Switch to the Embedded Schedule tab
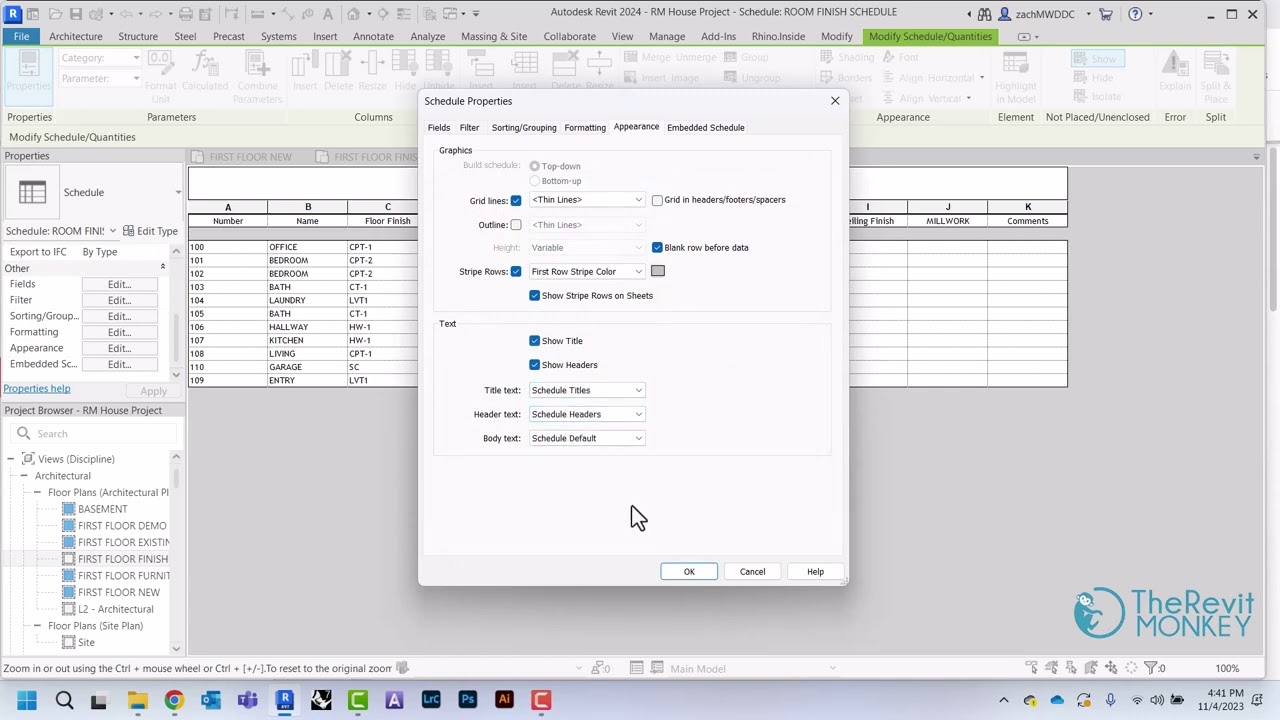 [x=706, y=128]
